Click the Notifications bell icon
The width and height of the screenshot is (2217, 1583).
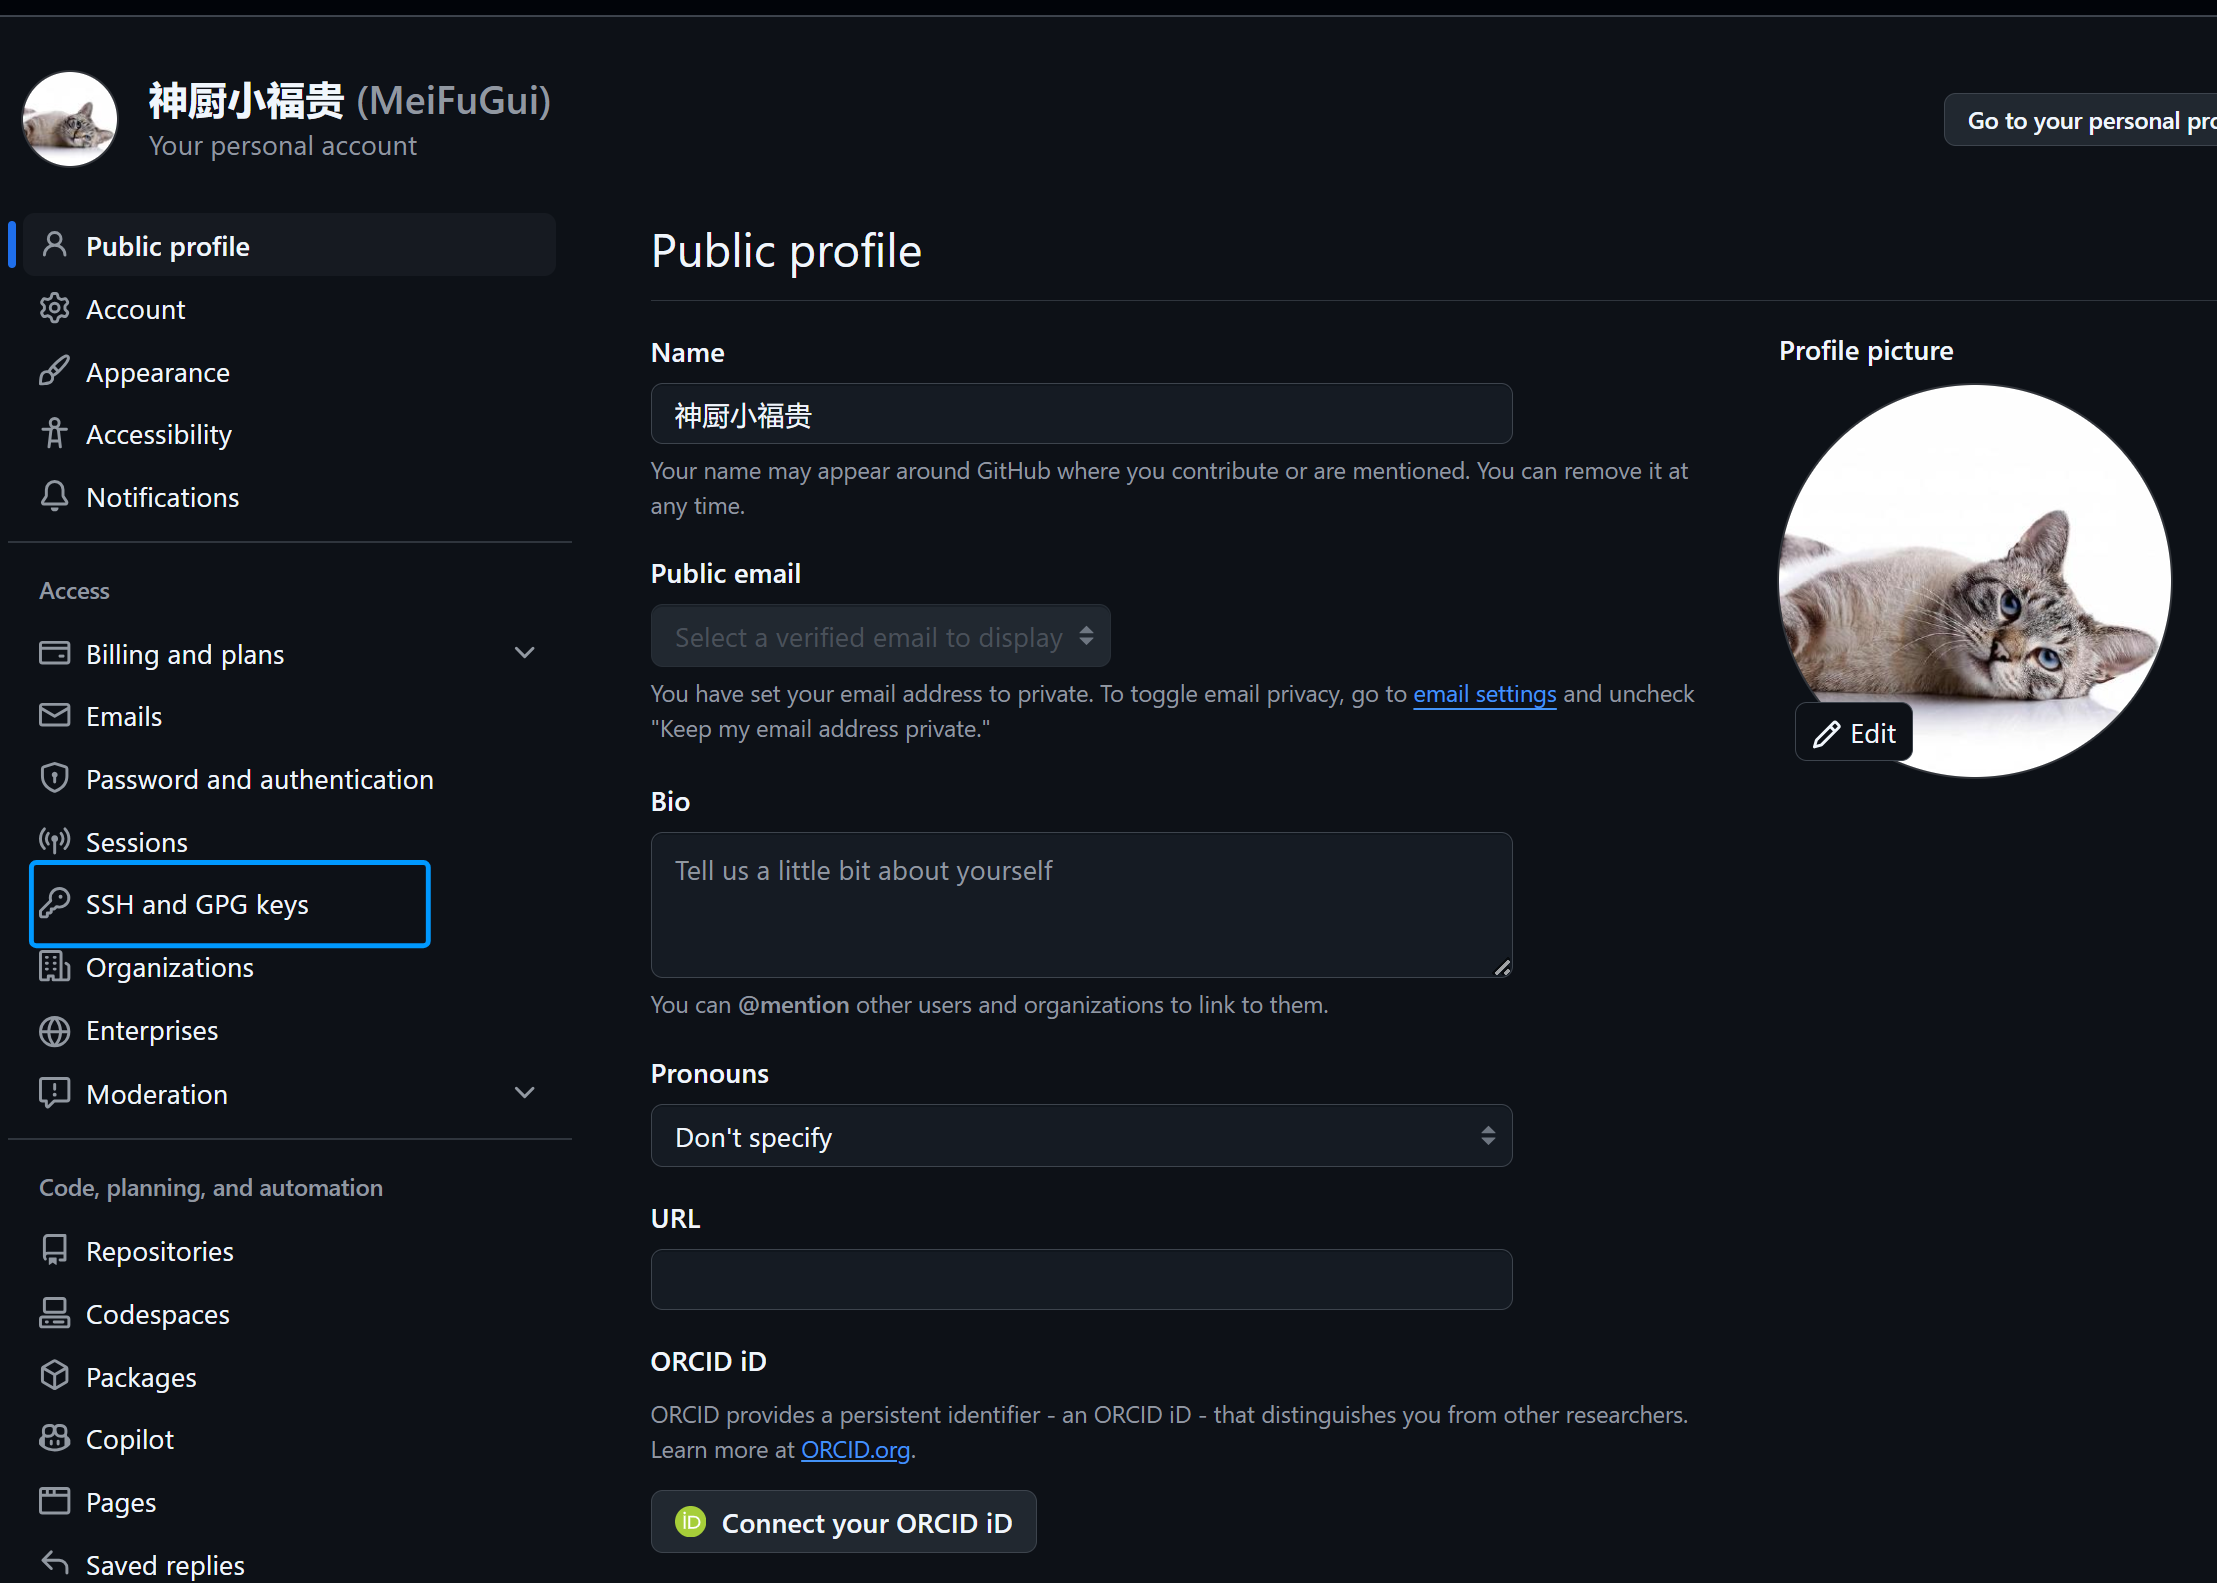[54, 497]
